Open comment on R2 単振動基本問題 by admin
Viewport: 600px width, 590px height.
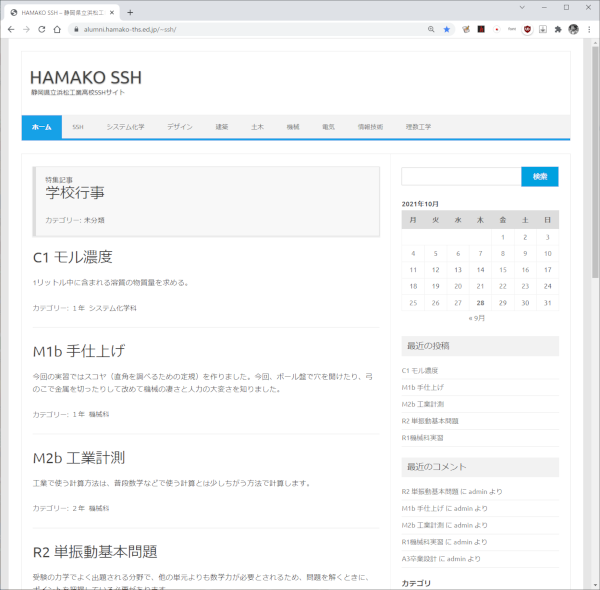pyautogui.click(x=430, y=492)
